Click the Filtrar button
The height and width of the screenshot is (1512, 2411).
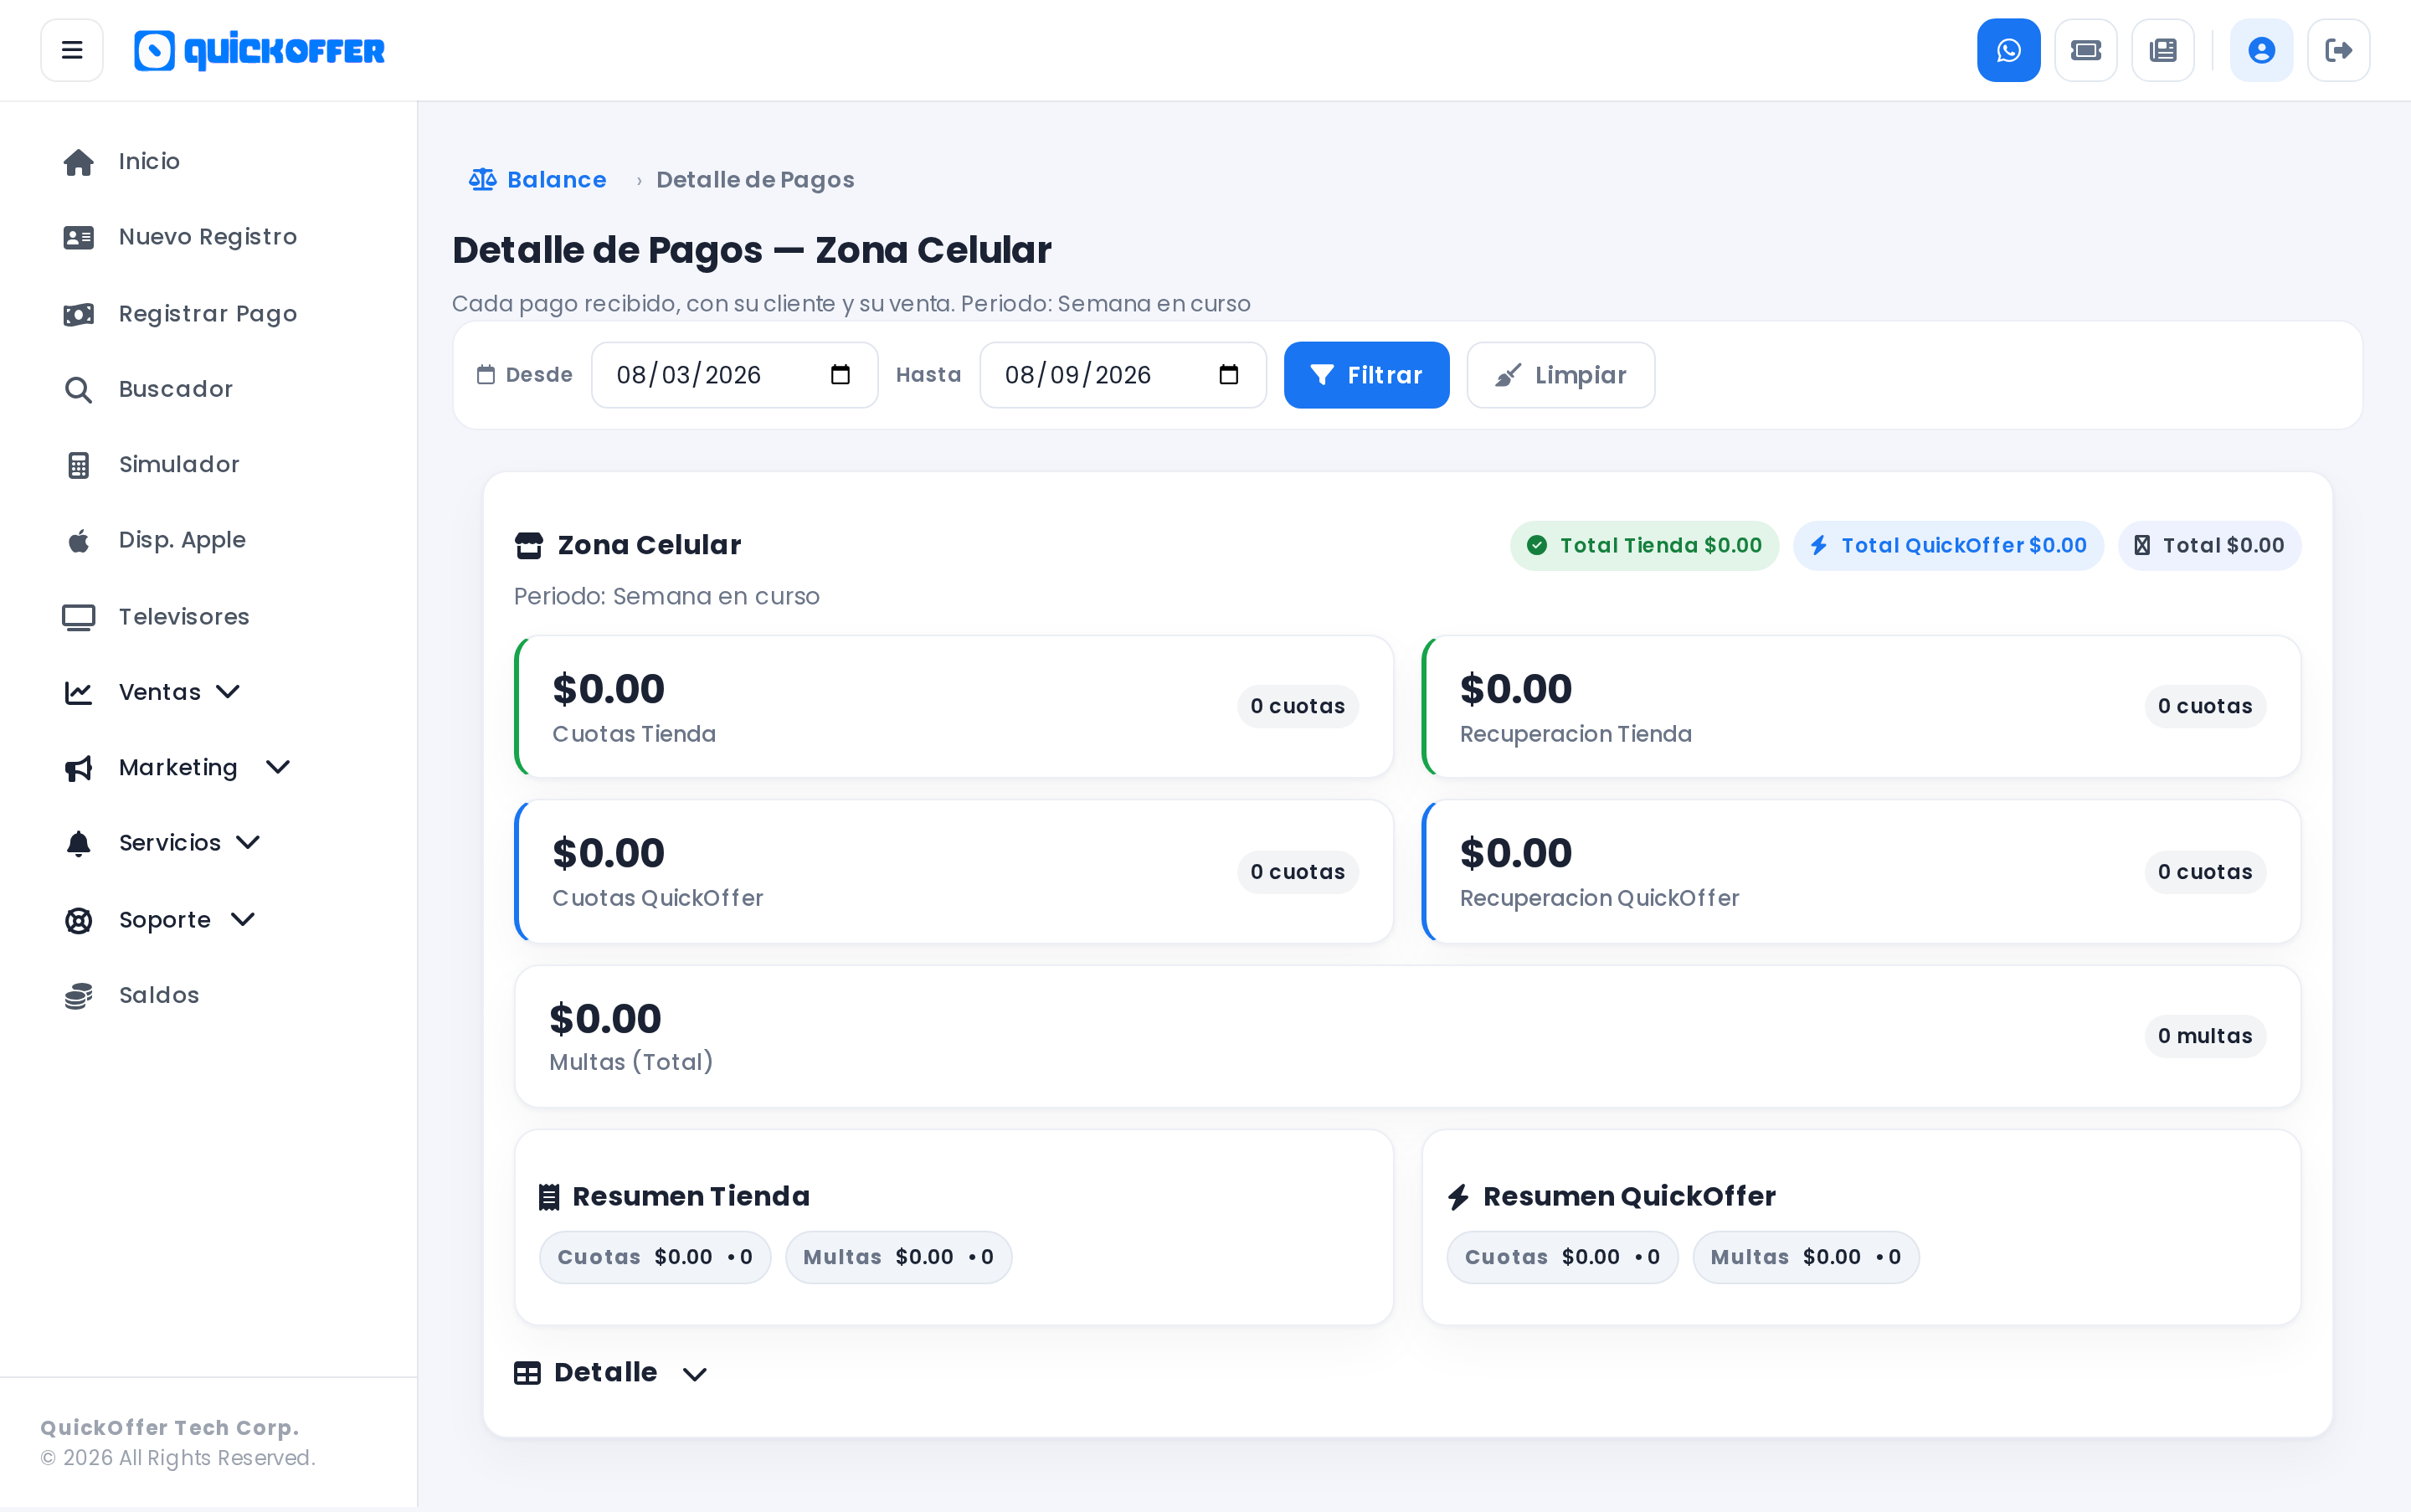(x=1366, y=375)
